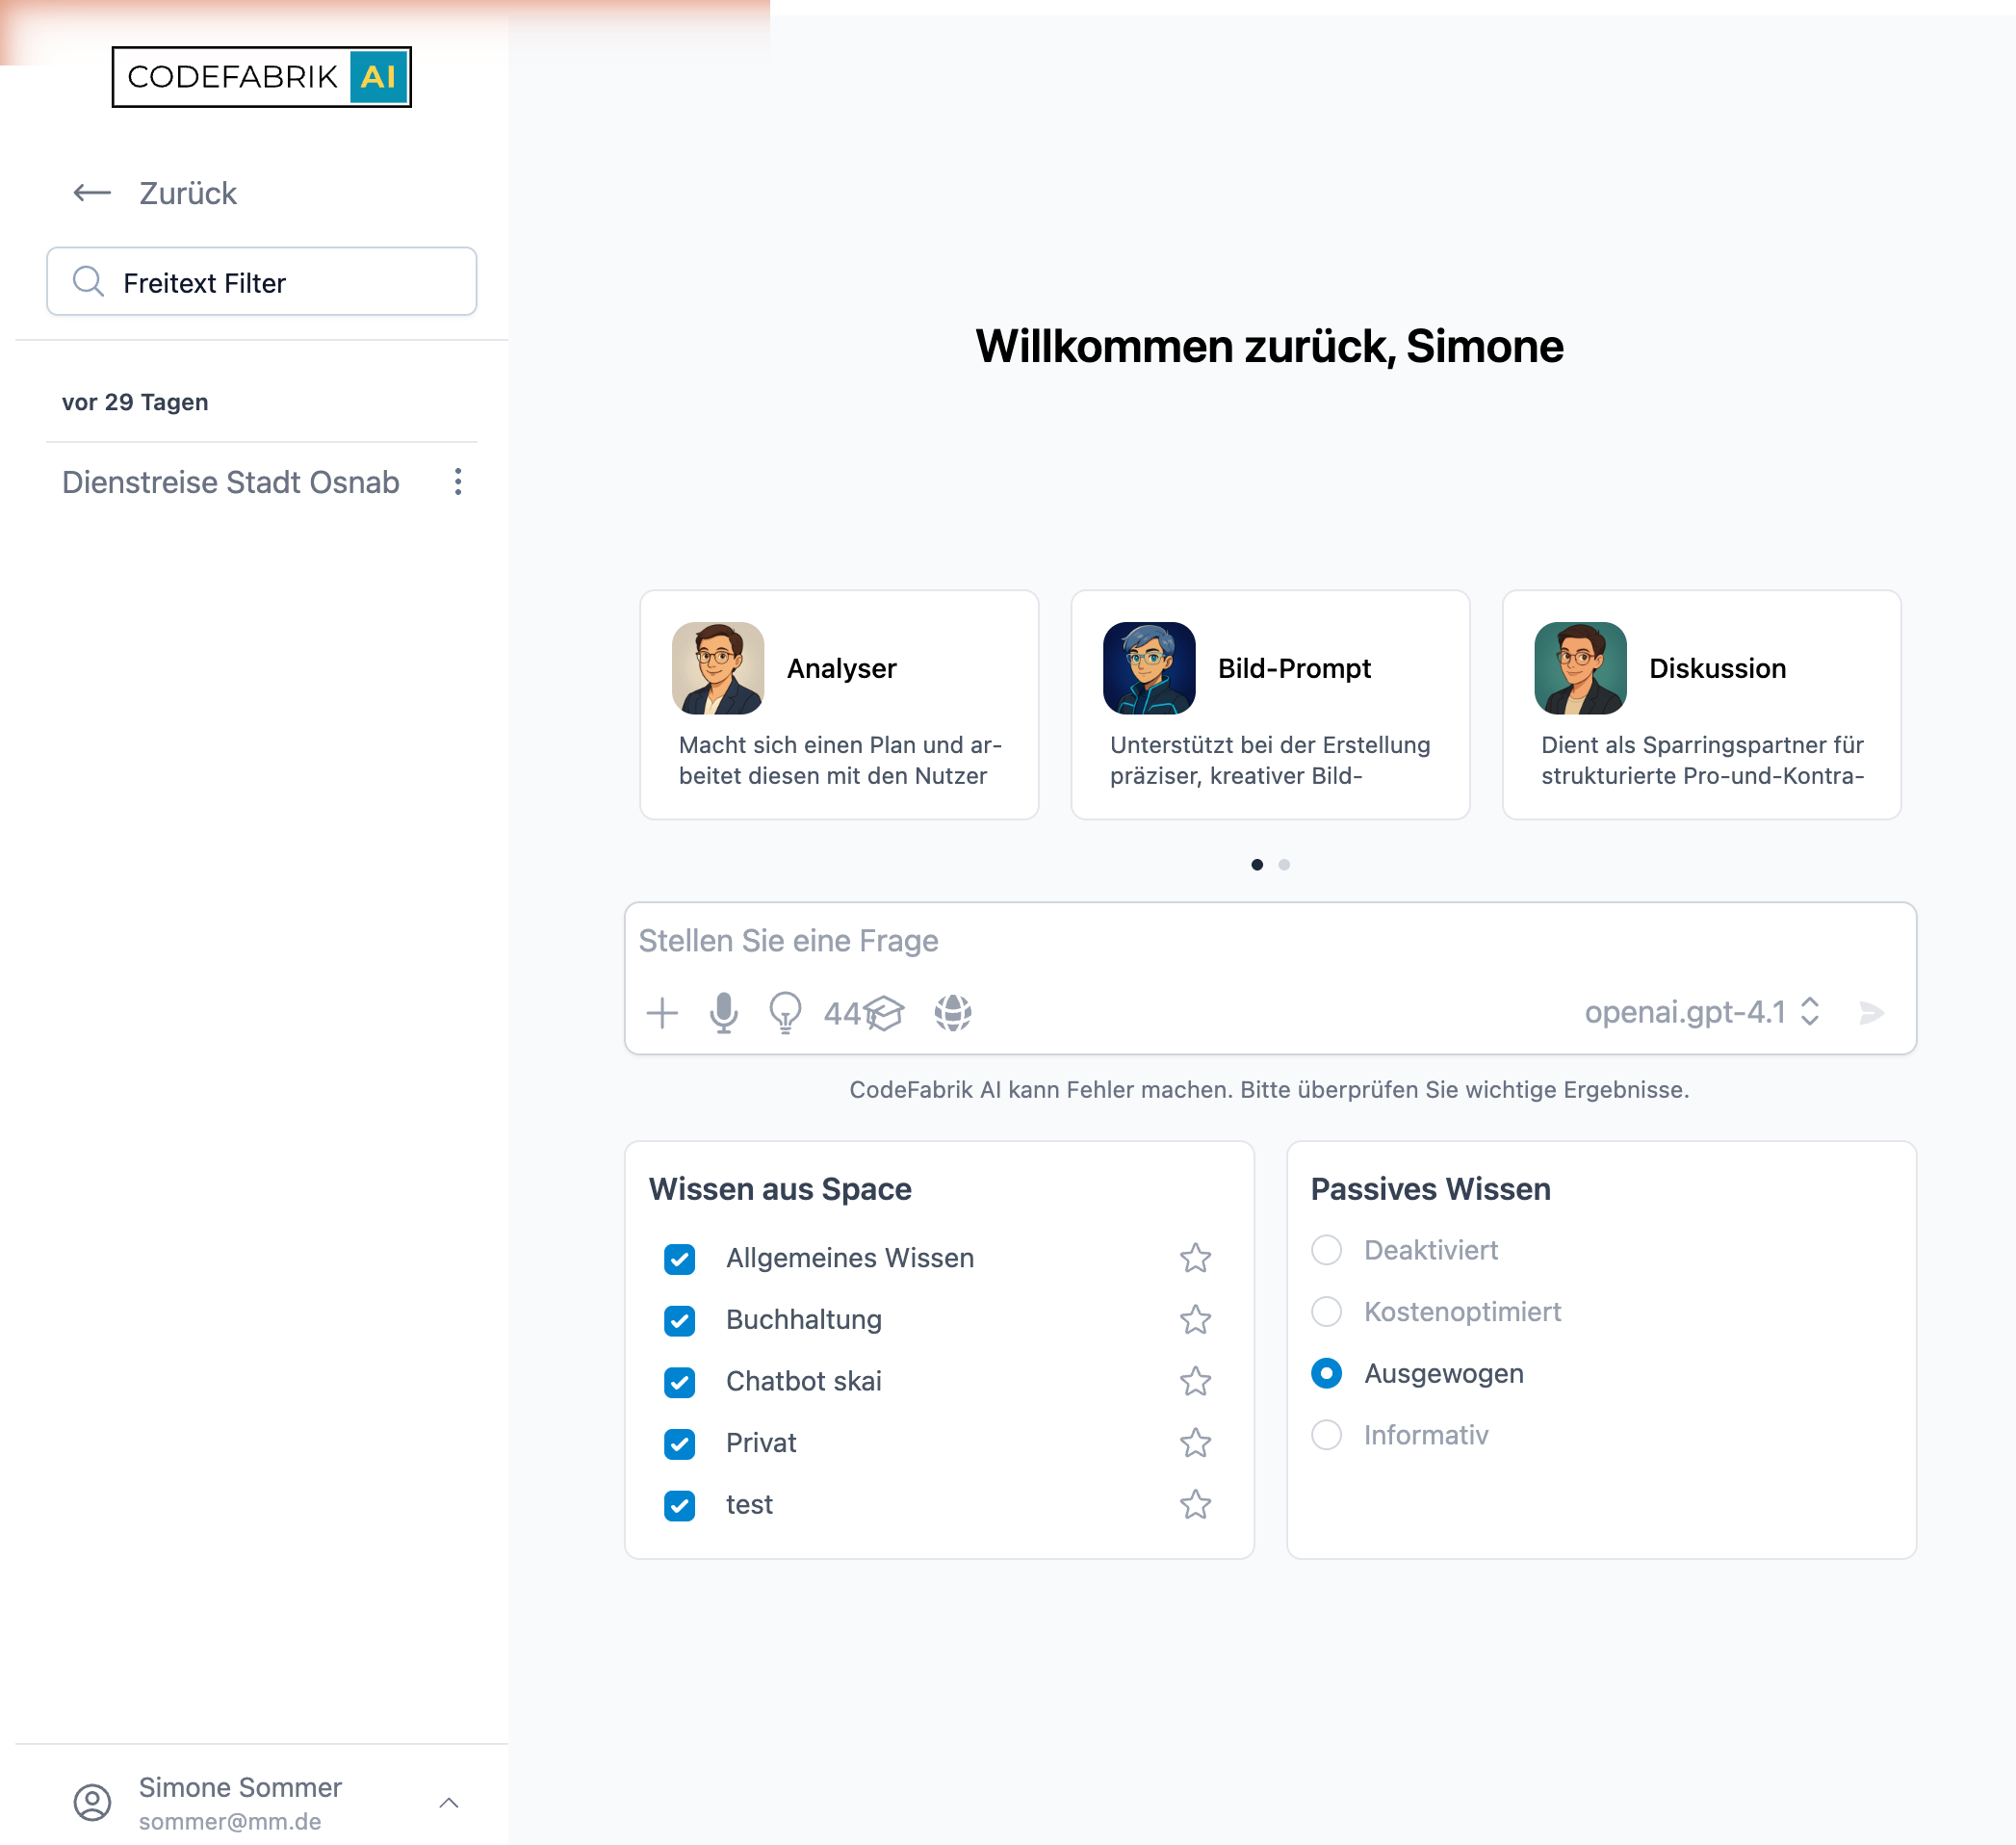
Task: Favorite Buchhaltung with star icon
Action: coord(1195,1320)
